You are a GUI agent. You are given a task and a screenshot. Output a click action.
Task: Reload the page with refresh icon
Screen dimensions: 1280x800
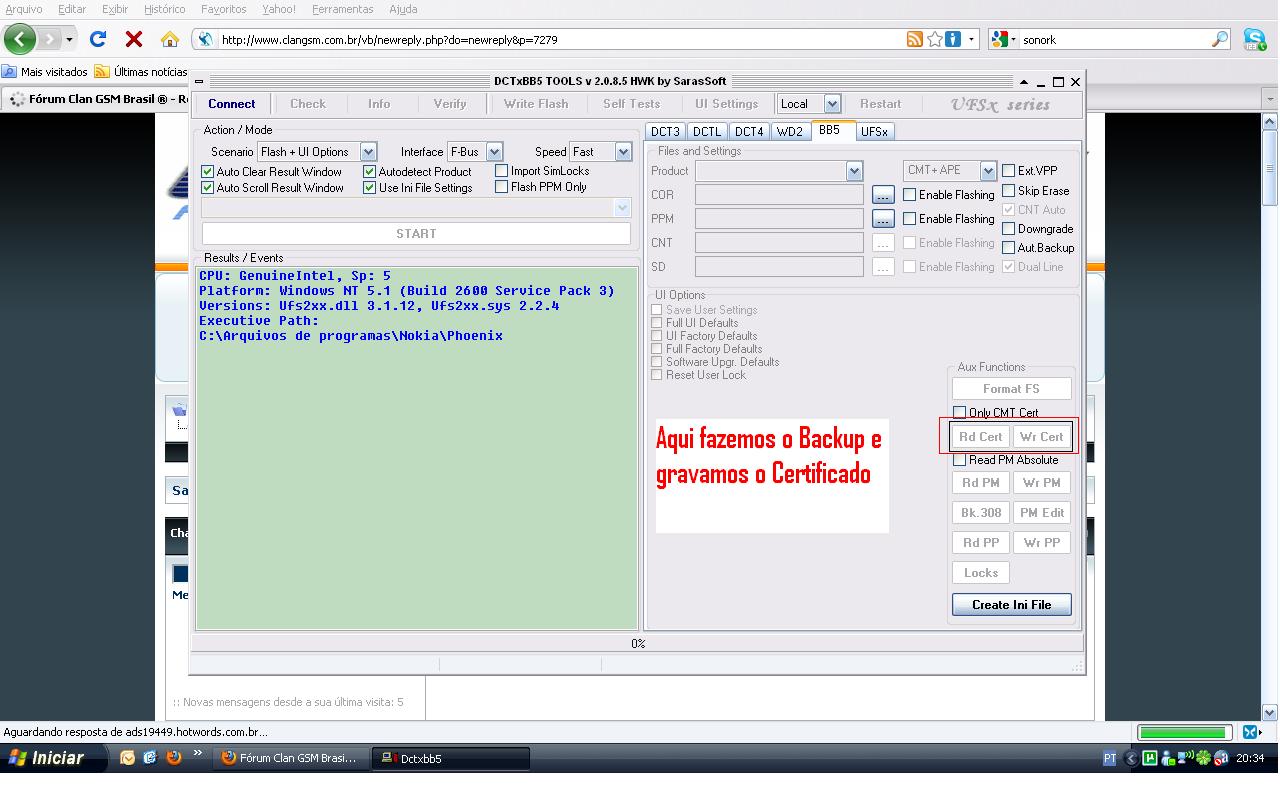(x=98, y=40)
